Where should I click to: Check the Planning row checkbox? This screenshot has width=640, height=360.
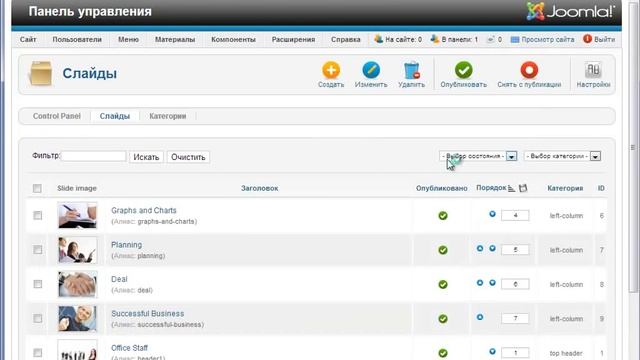pyautogui.click(x=38, y=250)
